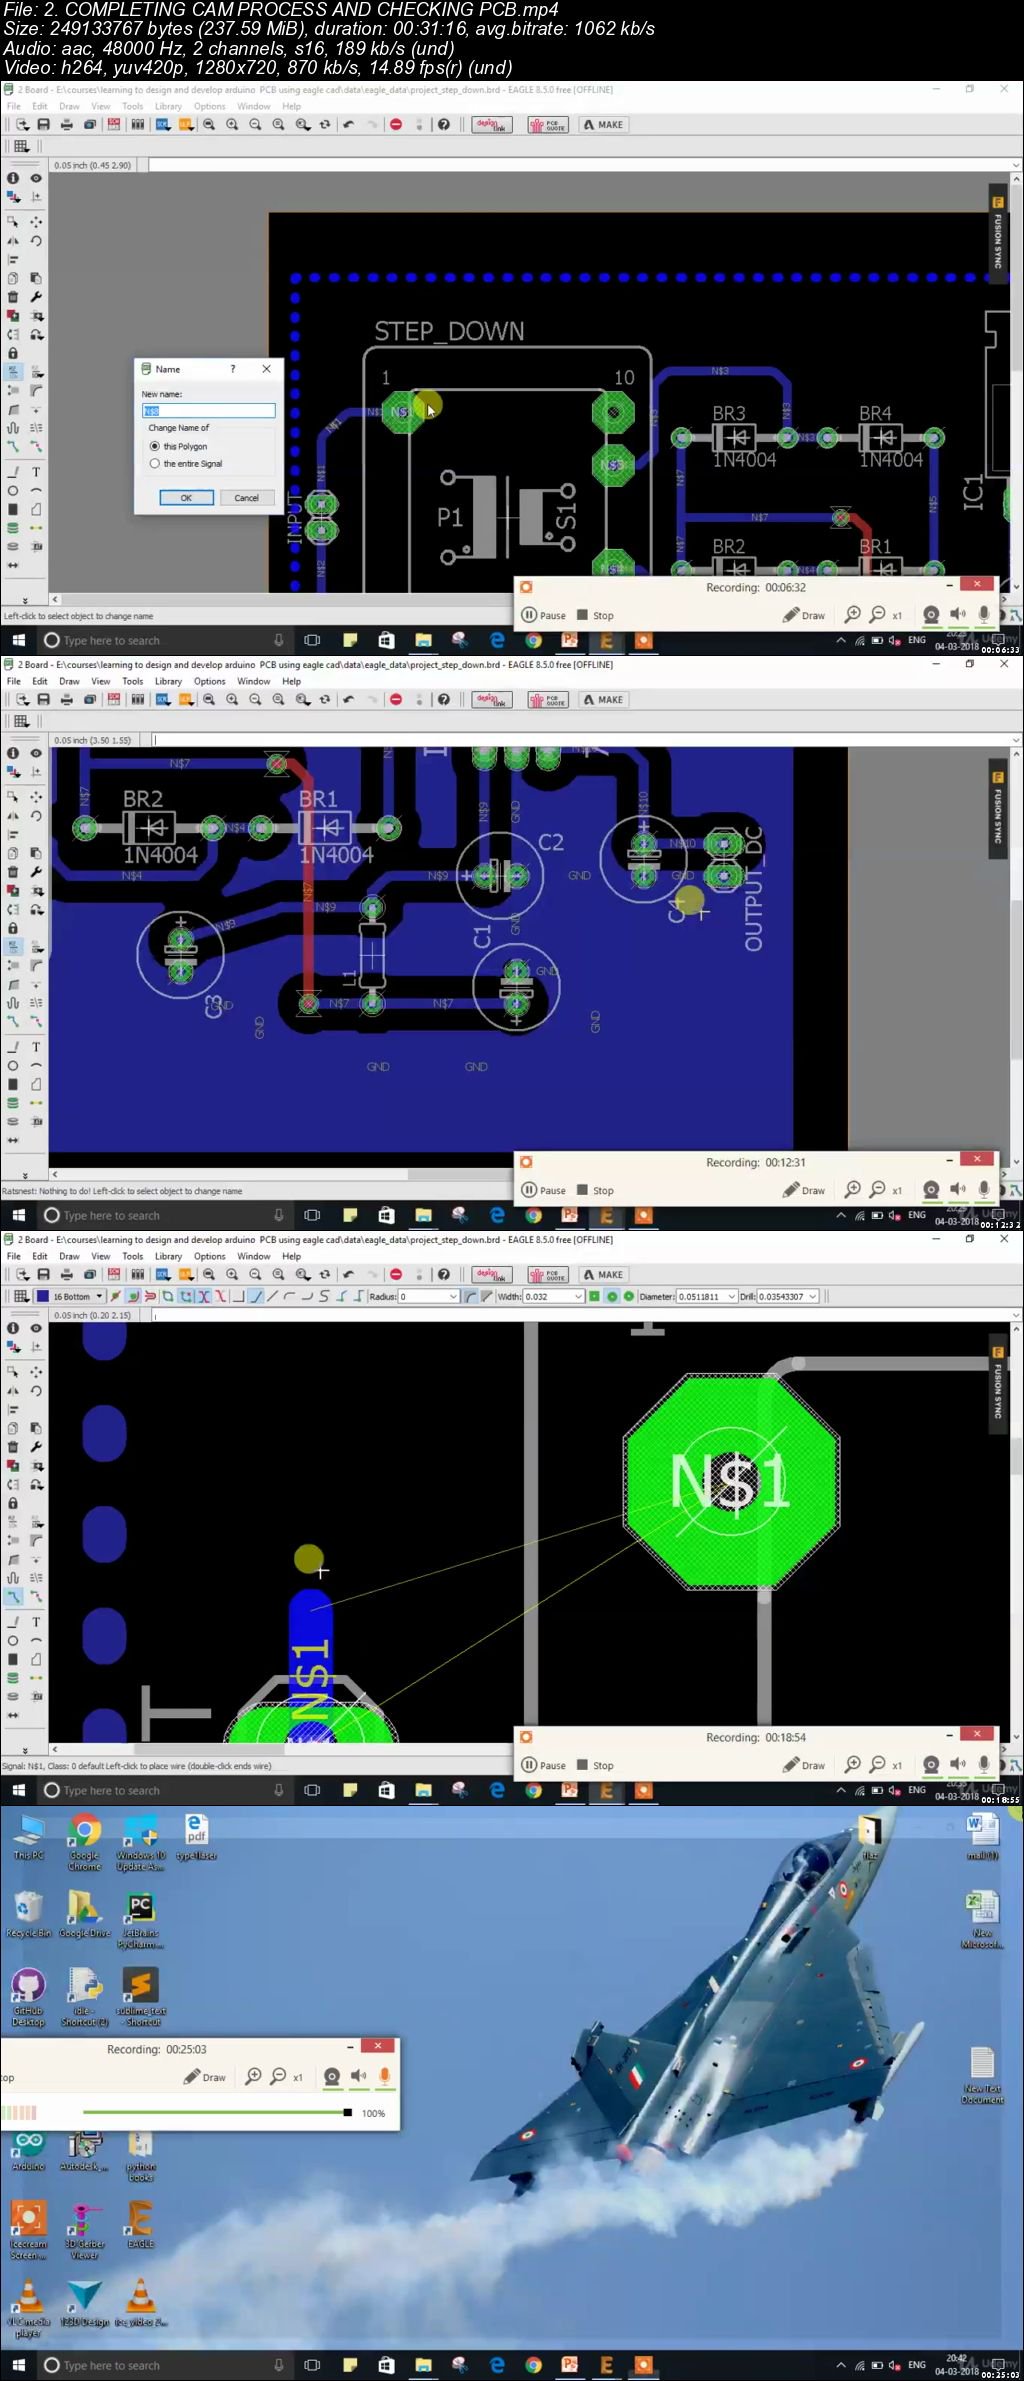This screenshot has height=2381, width=1024.
Task: Click the '0.05 inch (0.45 2.90)' coordinate readout
Action: click(93, 165)
